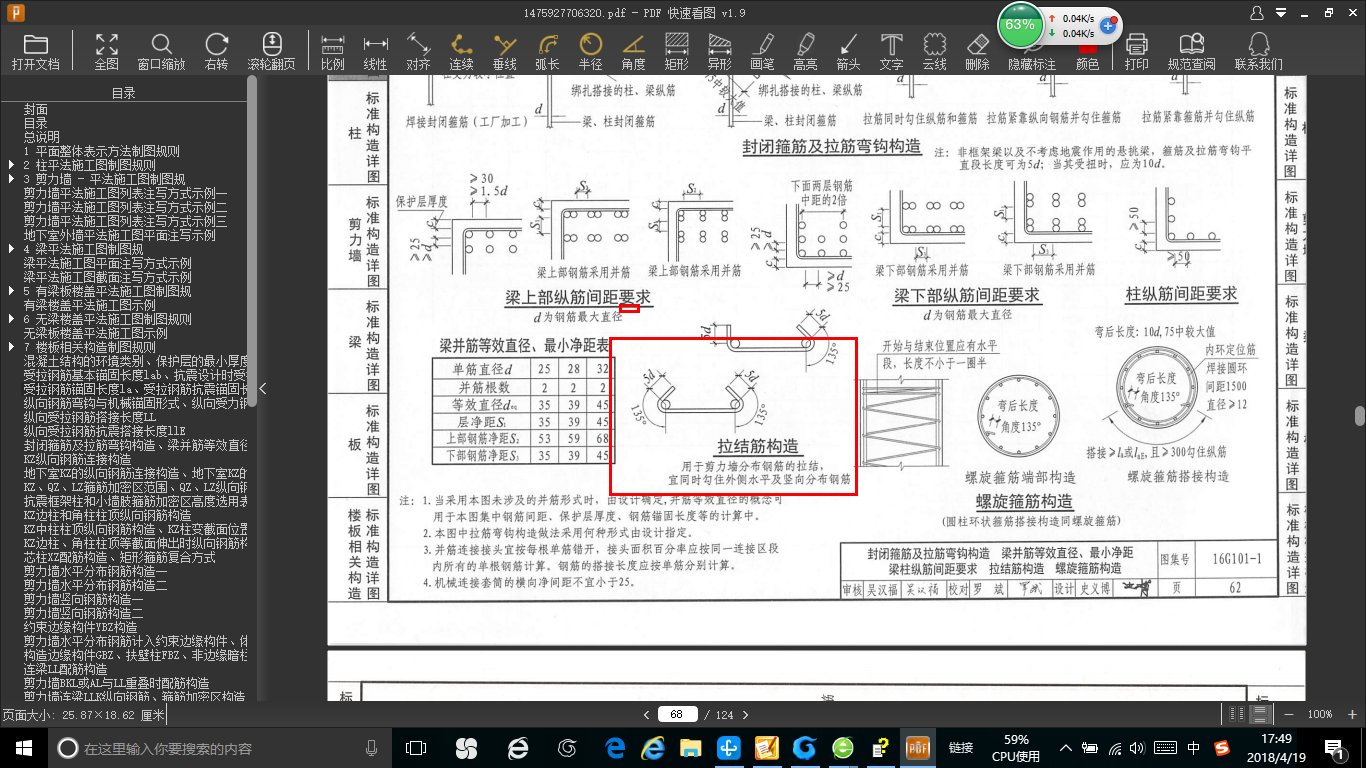Expand the 5 有梁楼盖平法施工图制图规则 bookmark

coord(11,291)
